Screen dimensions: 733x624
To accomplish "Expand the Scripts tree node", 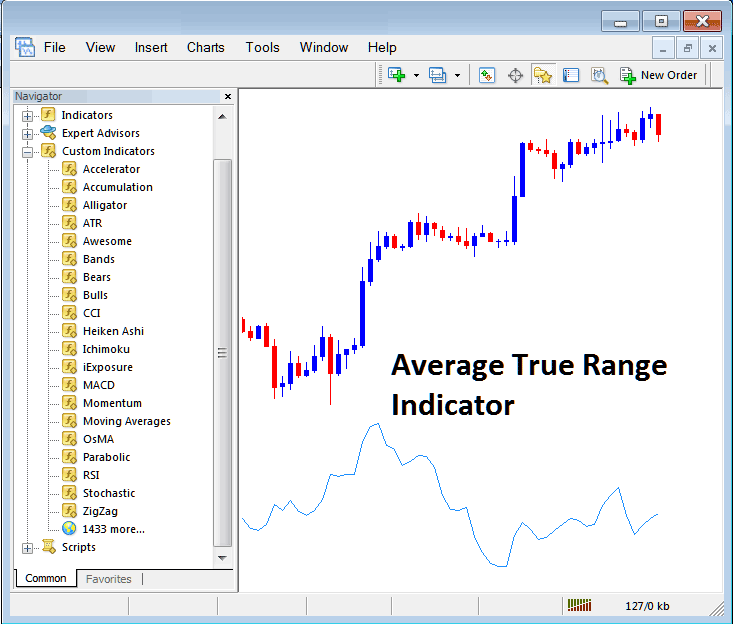I will tap(27, 548).
